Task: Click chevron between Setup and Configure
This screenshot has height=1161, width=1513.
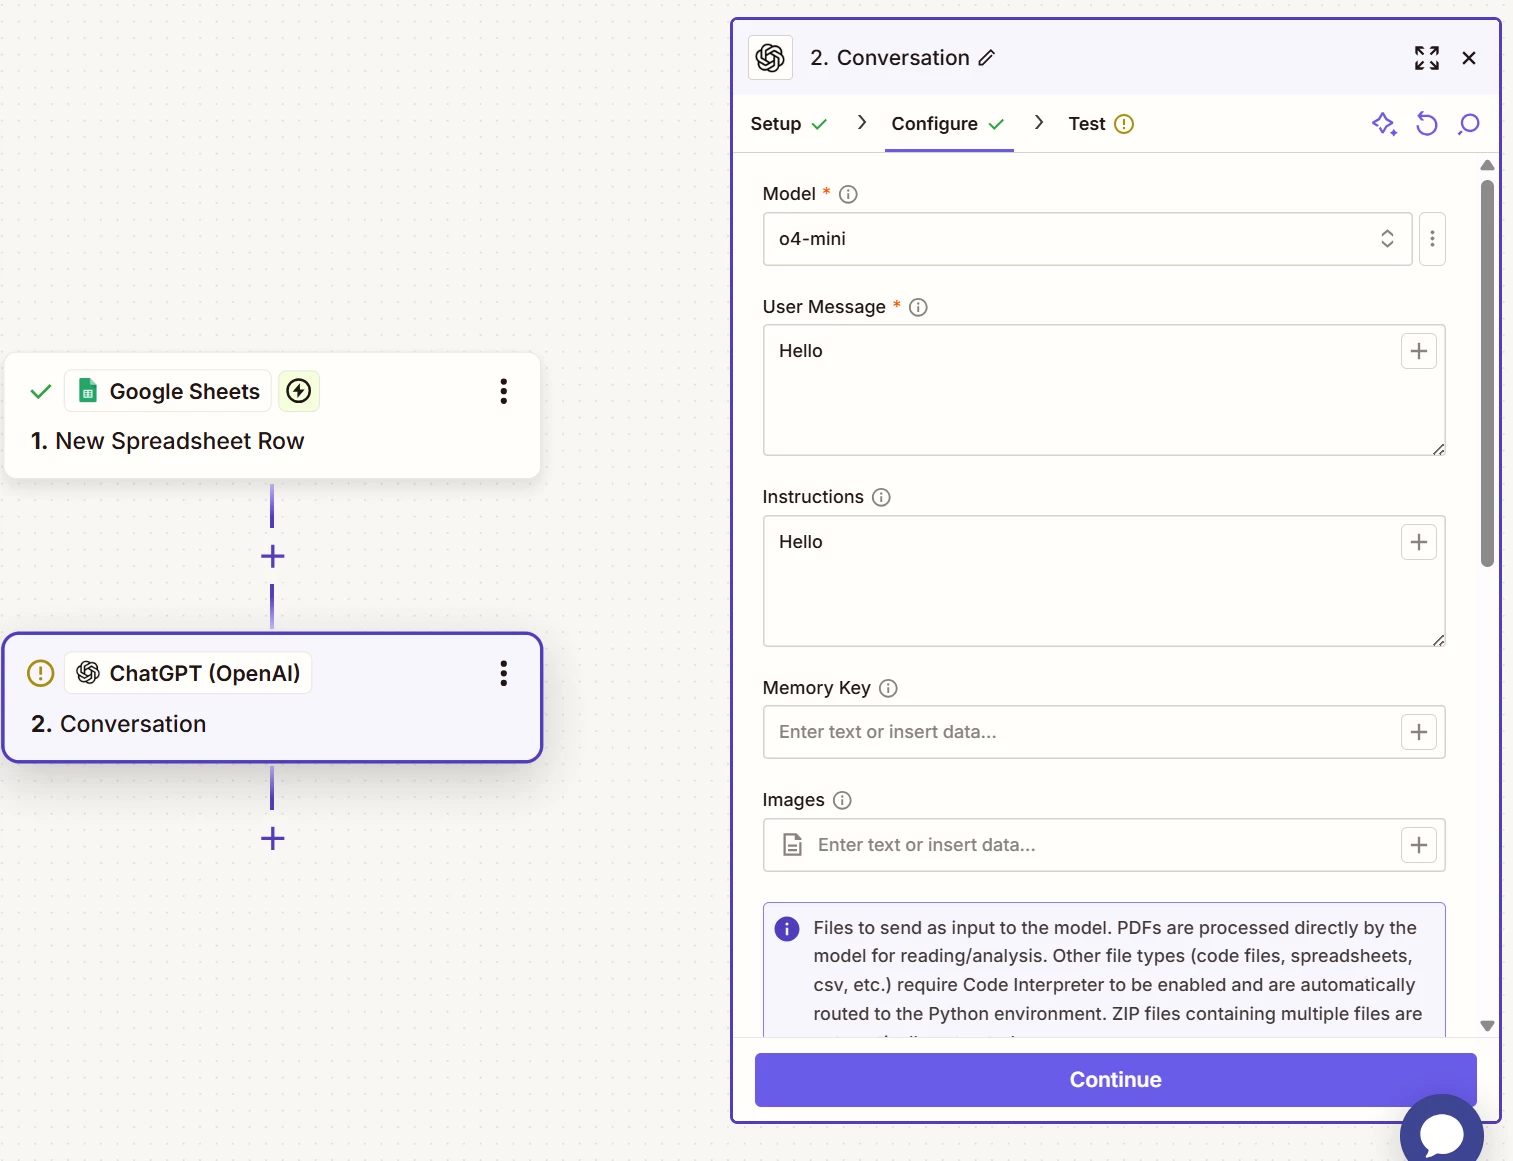Action: pos(862,122)
